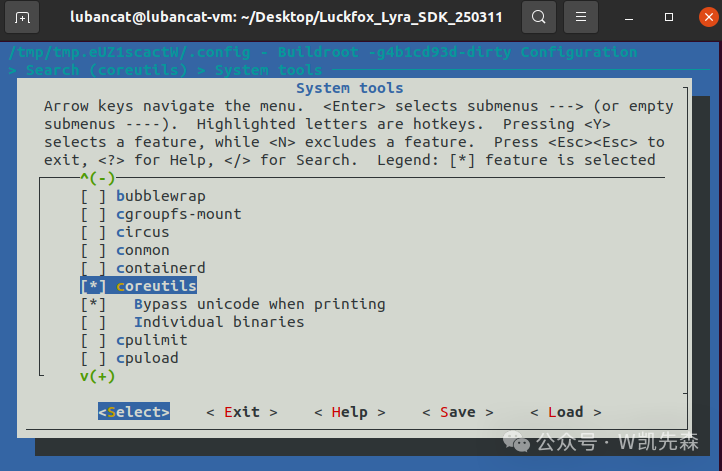Close the terminal window
Image resolution: width=722 pixels, height=471 pixels.
pos(702,18)
